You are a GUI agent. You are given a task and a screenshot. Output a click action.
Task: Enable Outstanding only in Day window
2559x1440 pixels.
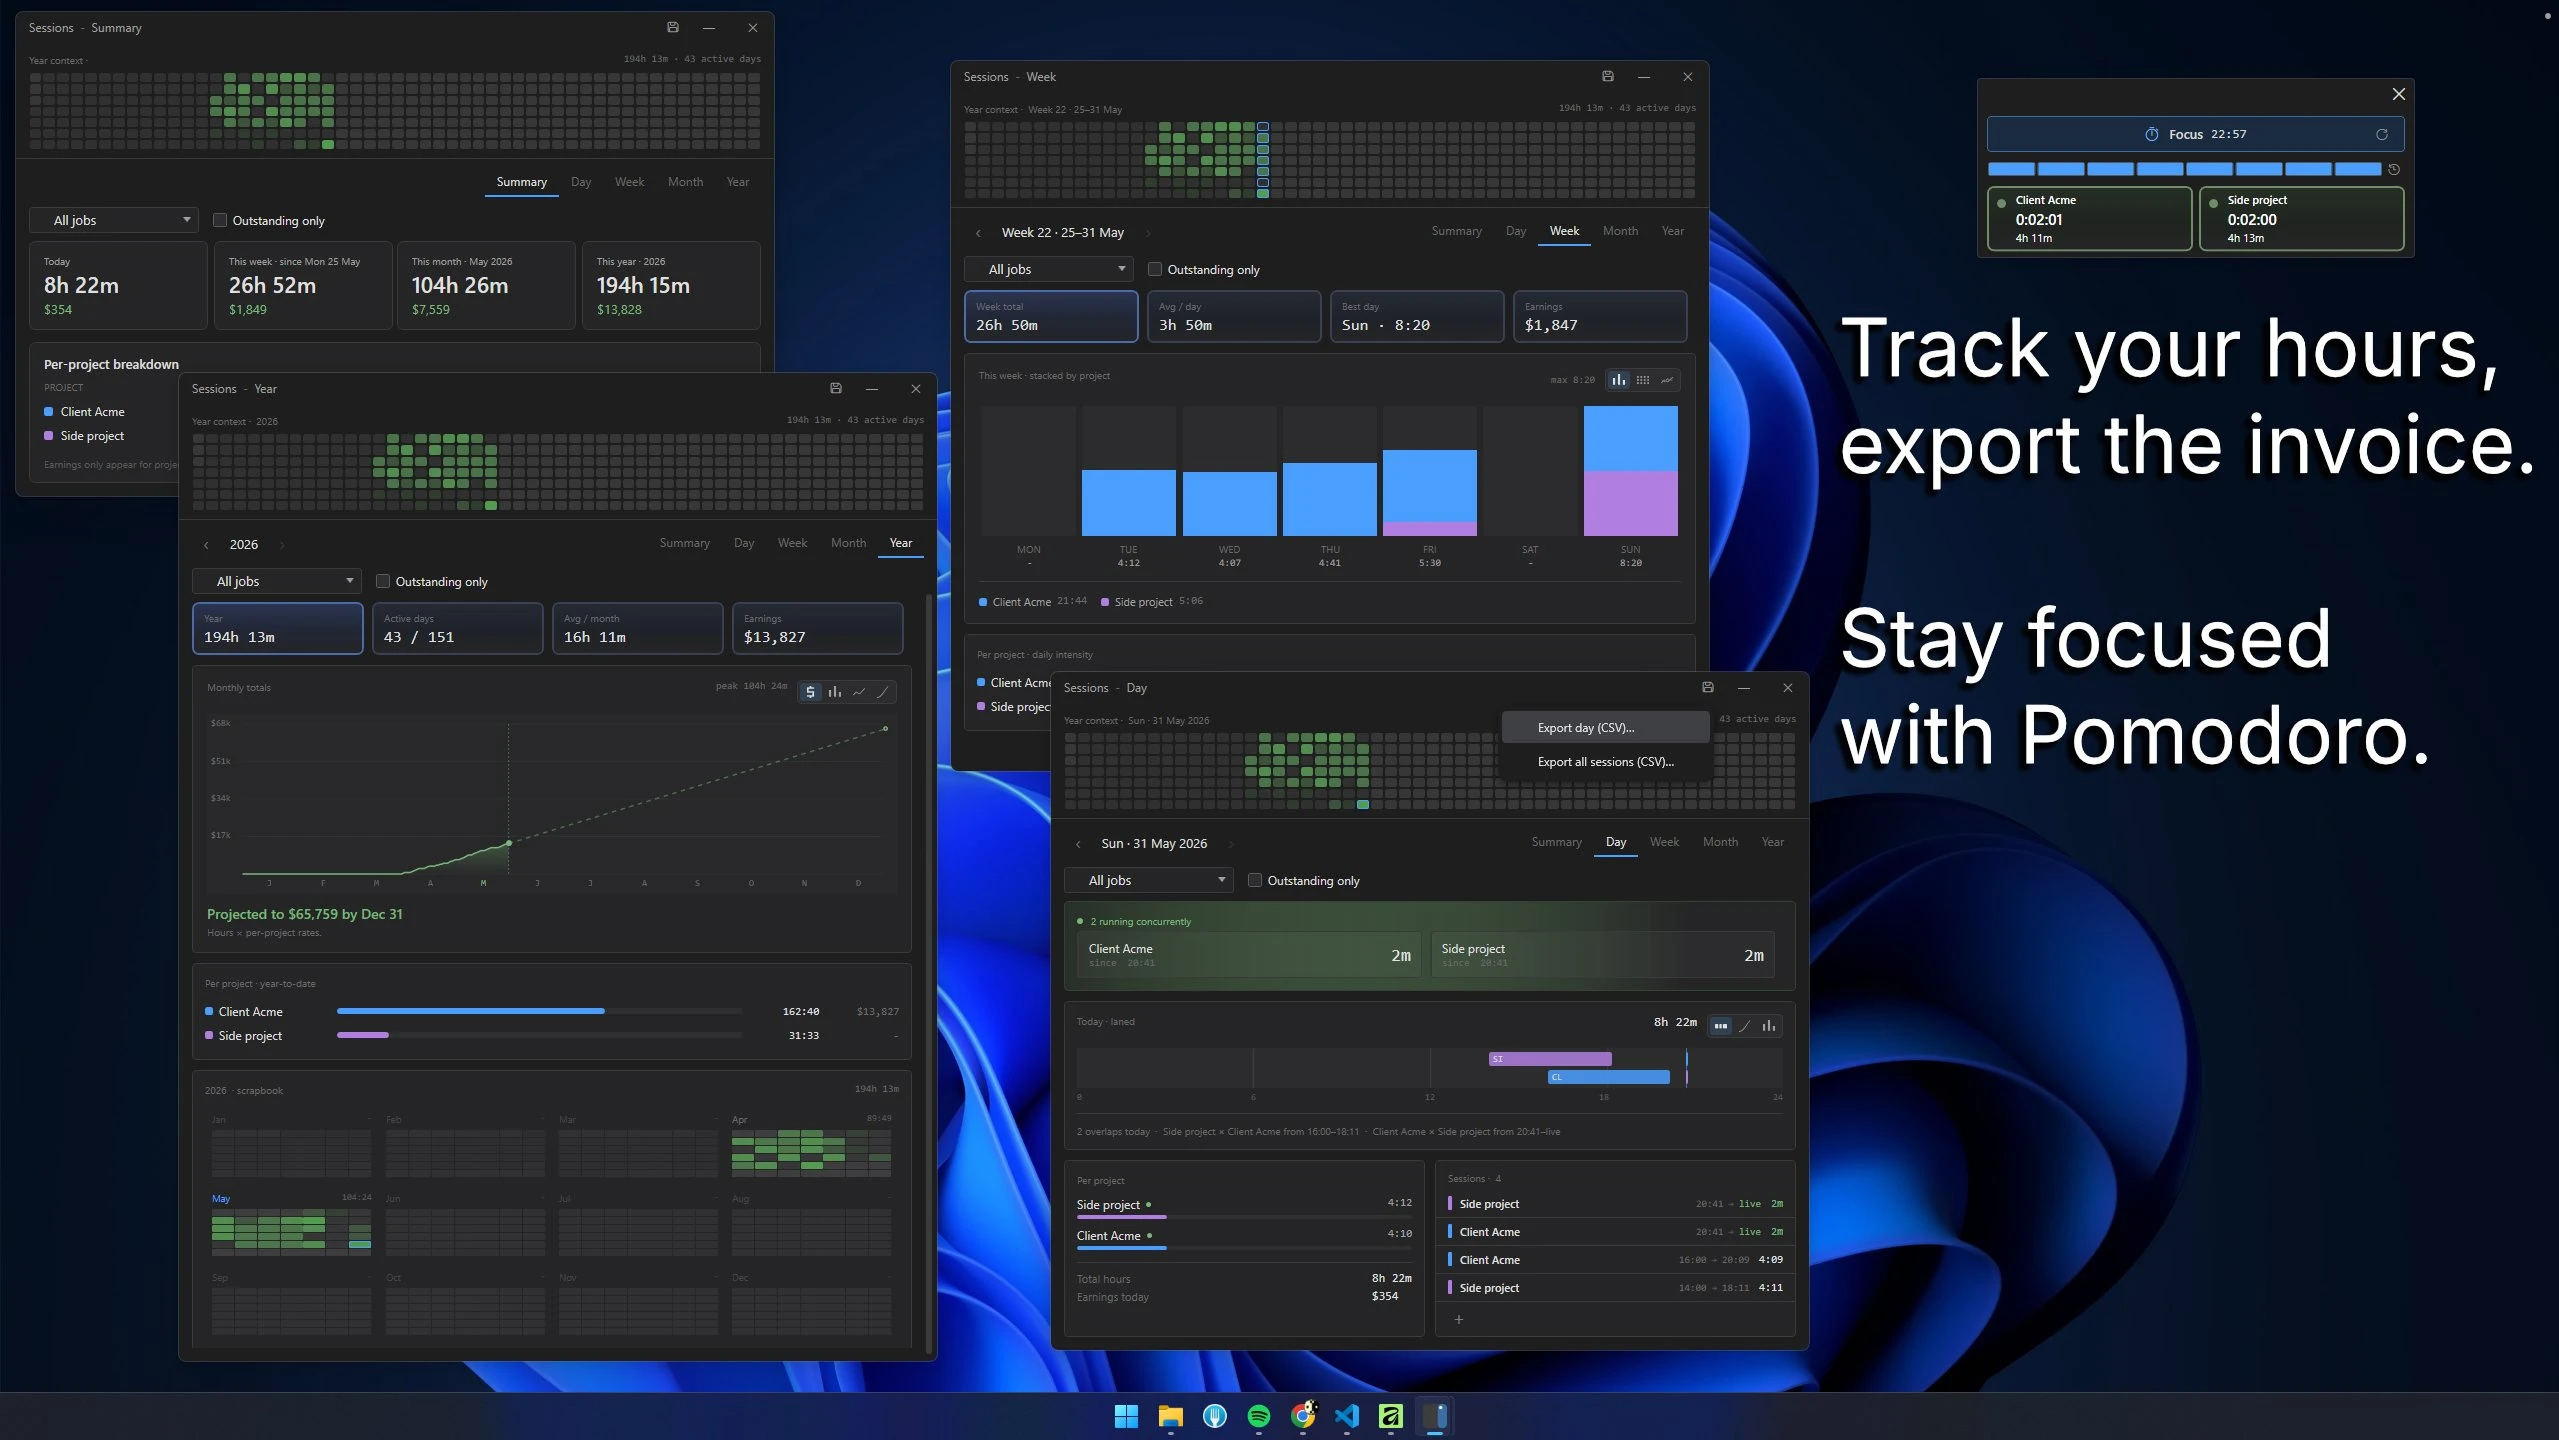point(1255,880)
